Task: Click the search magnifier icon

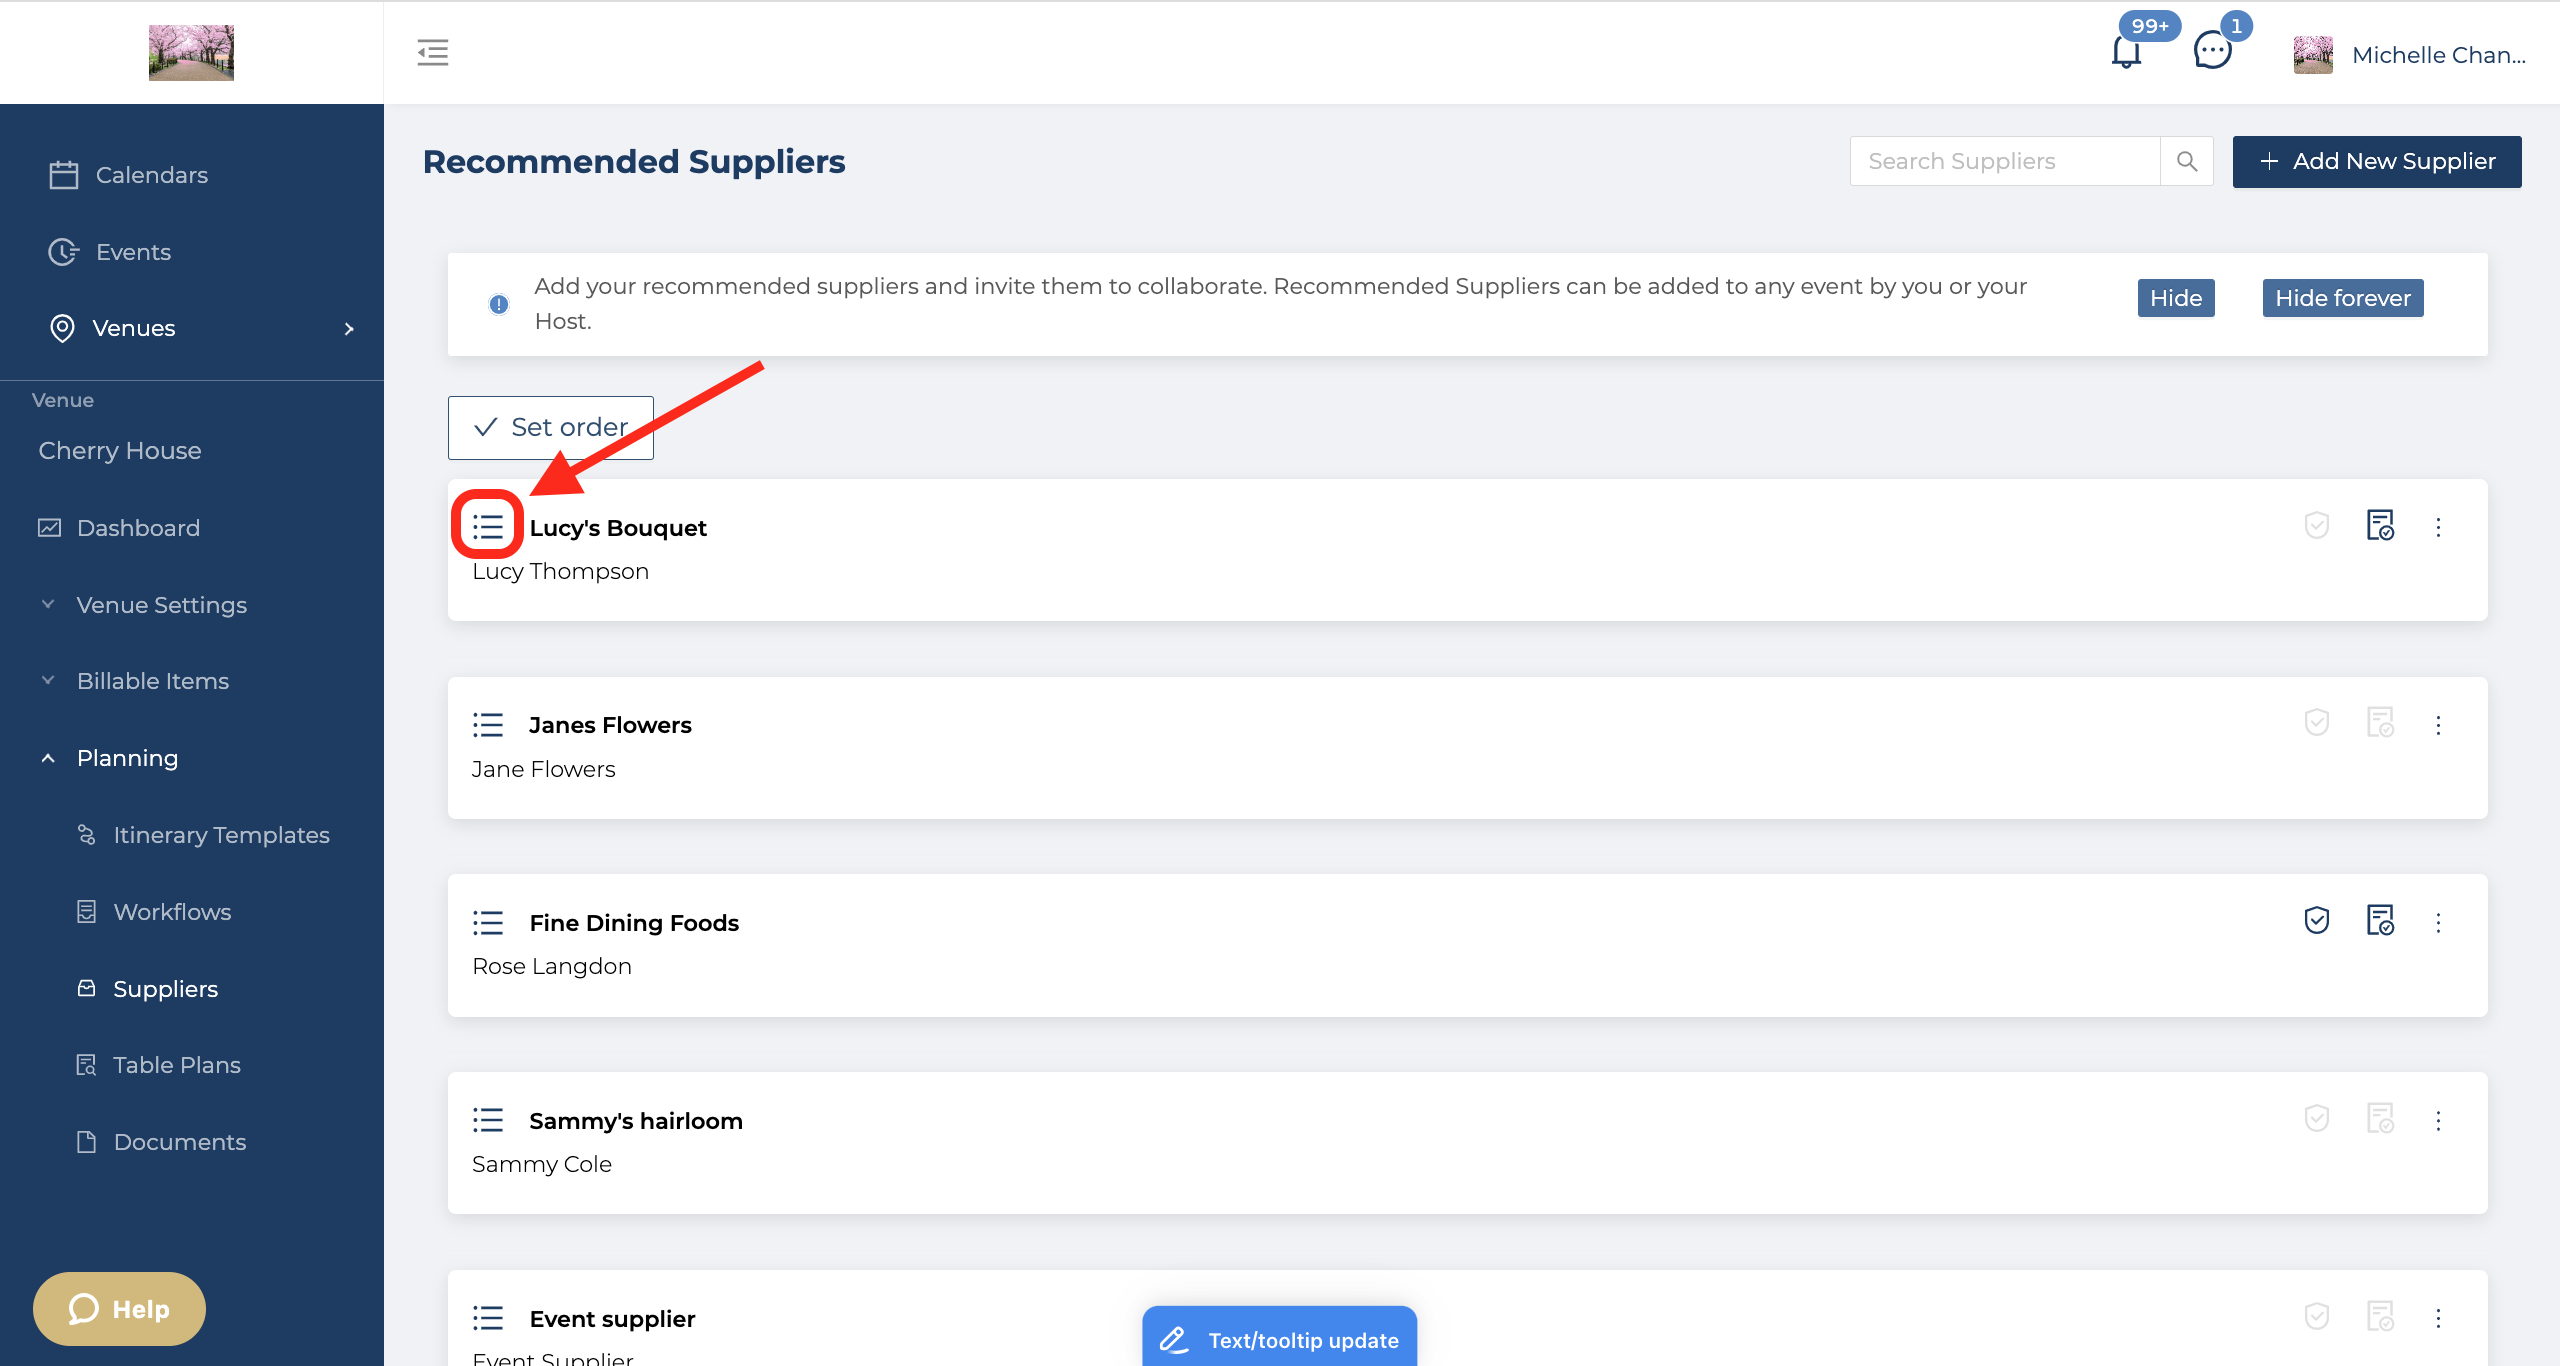Action: tap(2187, 161)
